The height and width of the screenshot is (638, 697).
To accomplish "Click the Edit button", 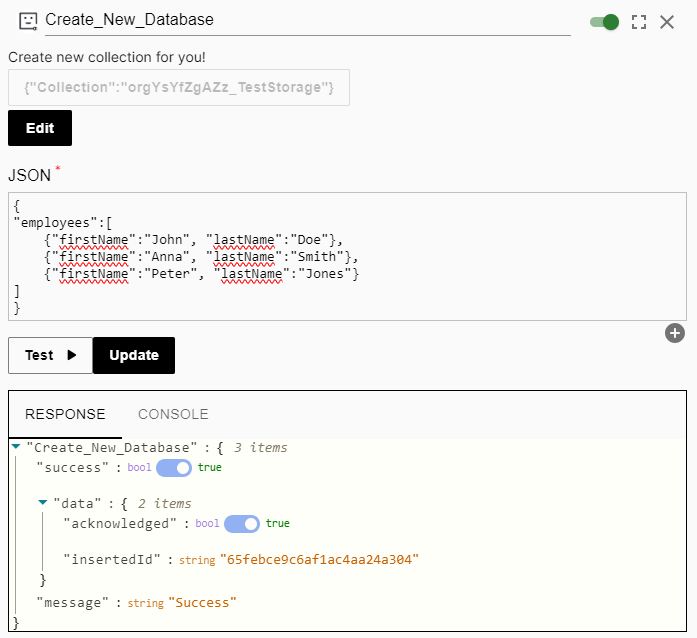I will tap(40, 128).
